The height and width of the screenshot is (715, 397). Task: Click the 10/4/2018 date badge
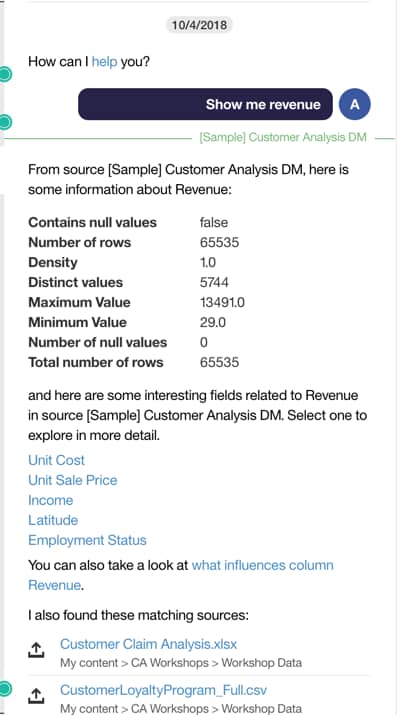pos(199,25)
